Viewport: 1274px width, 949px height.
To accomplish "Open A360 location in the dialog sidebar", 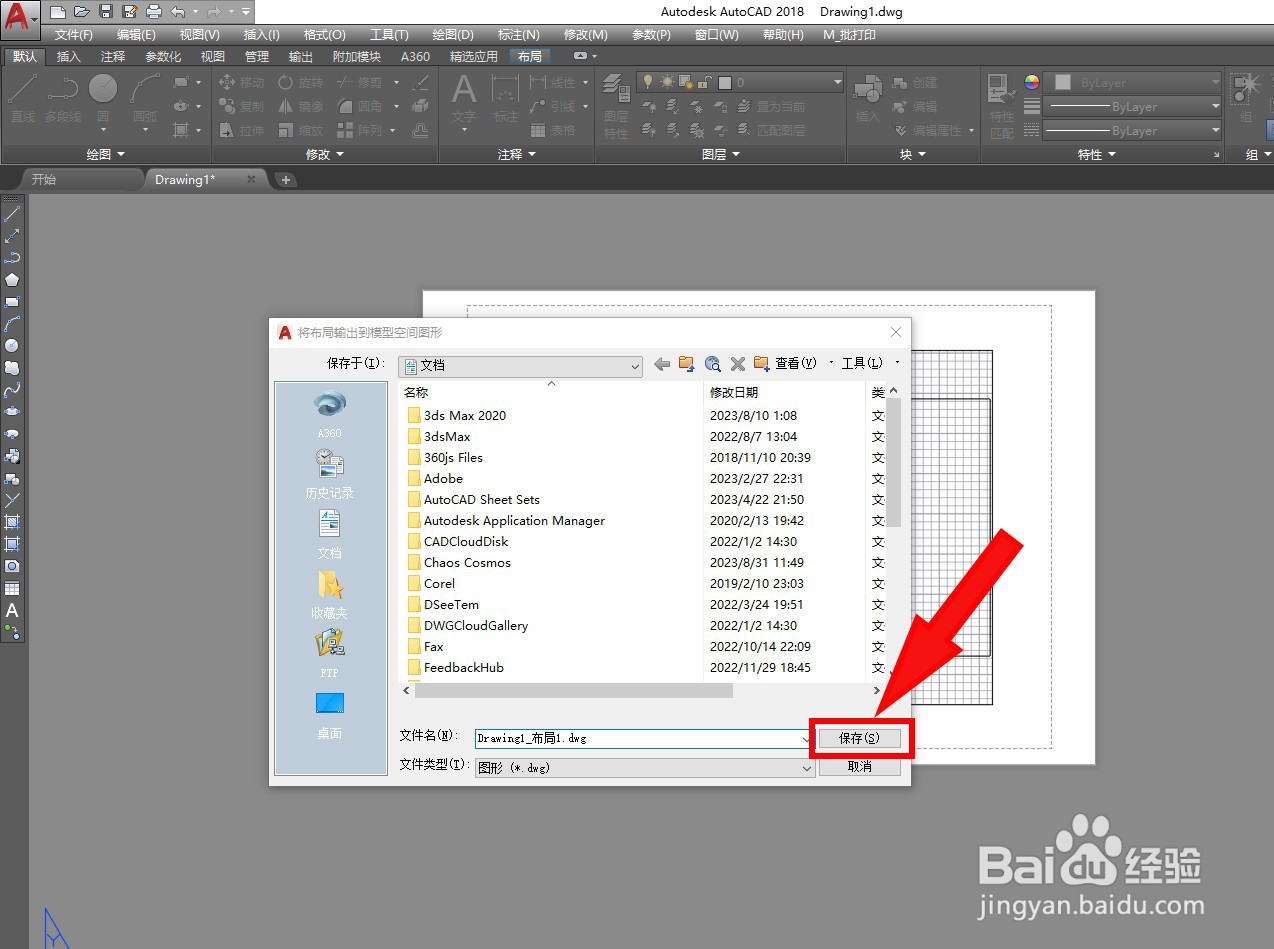I will pos(330,415).
